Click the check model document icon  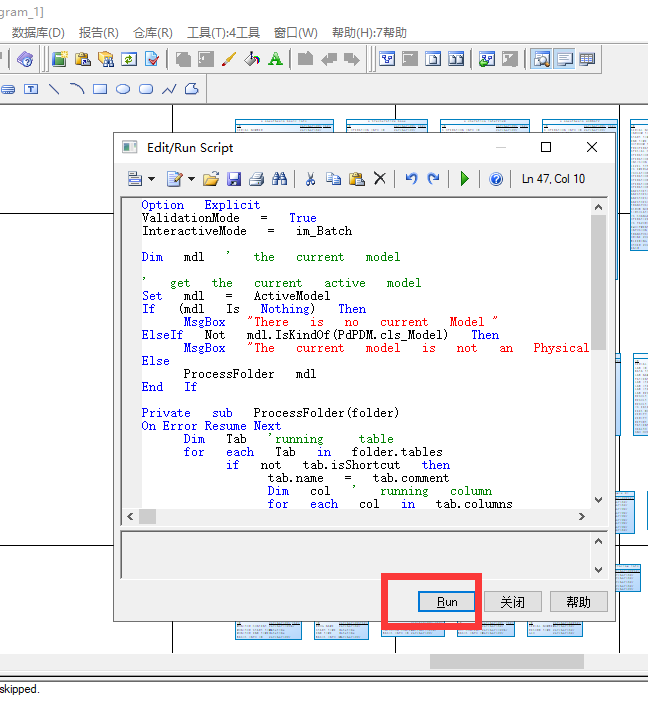[152, 59]
